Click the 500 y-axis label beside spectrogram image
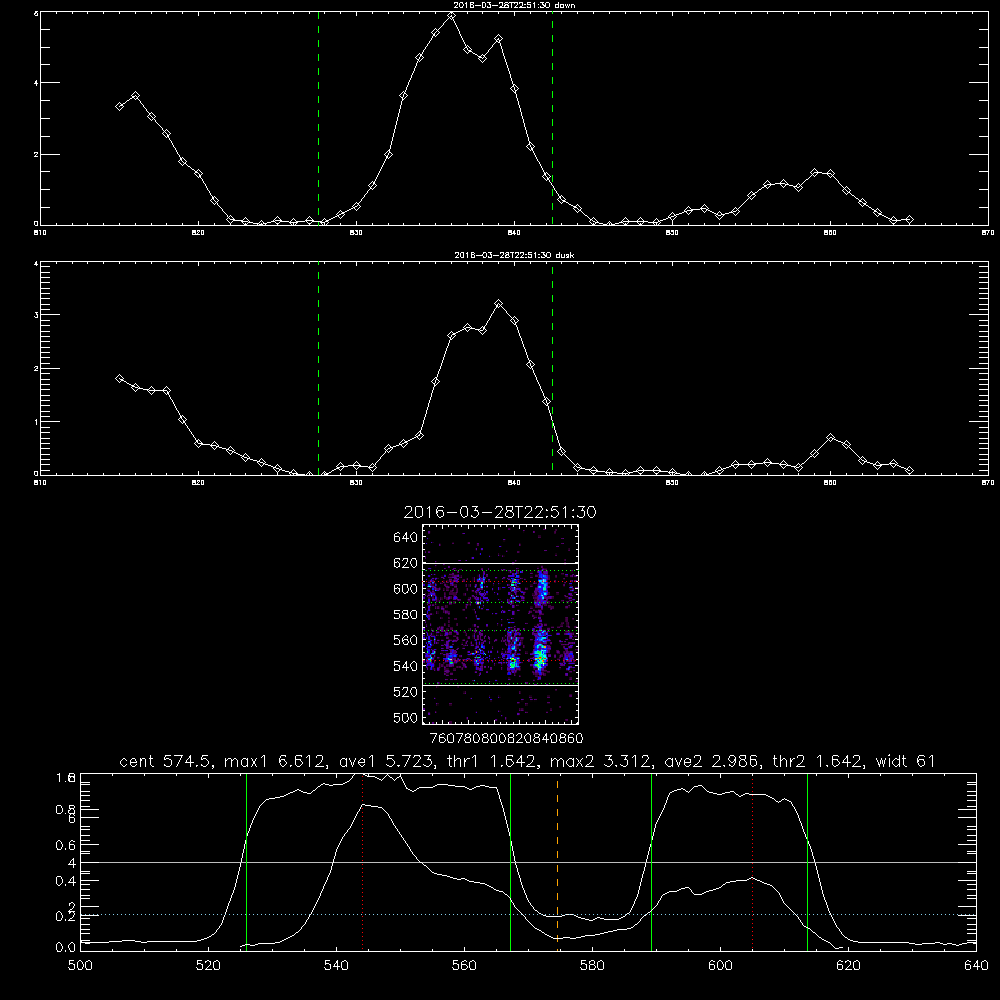This screenshot has height=1000, width=1000. click(x=406, y=717)
